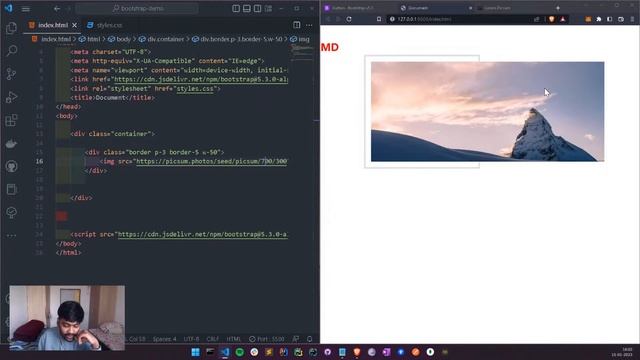Close the index.html editor tab
The width and height of the screenshot is (640, 360).
tap(74, 25)
